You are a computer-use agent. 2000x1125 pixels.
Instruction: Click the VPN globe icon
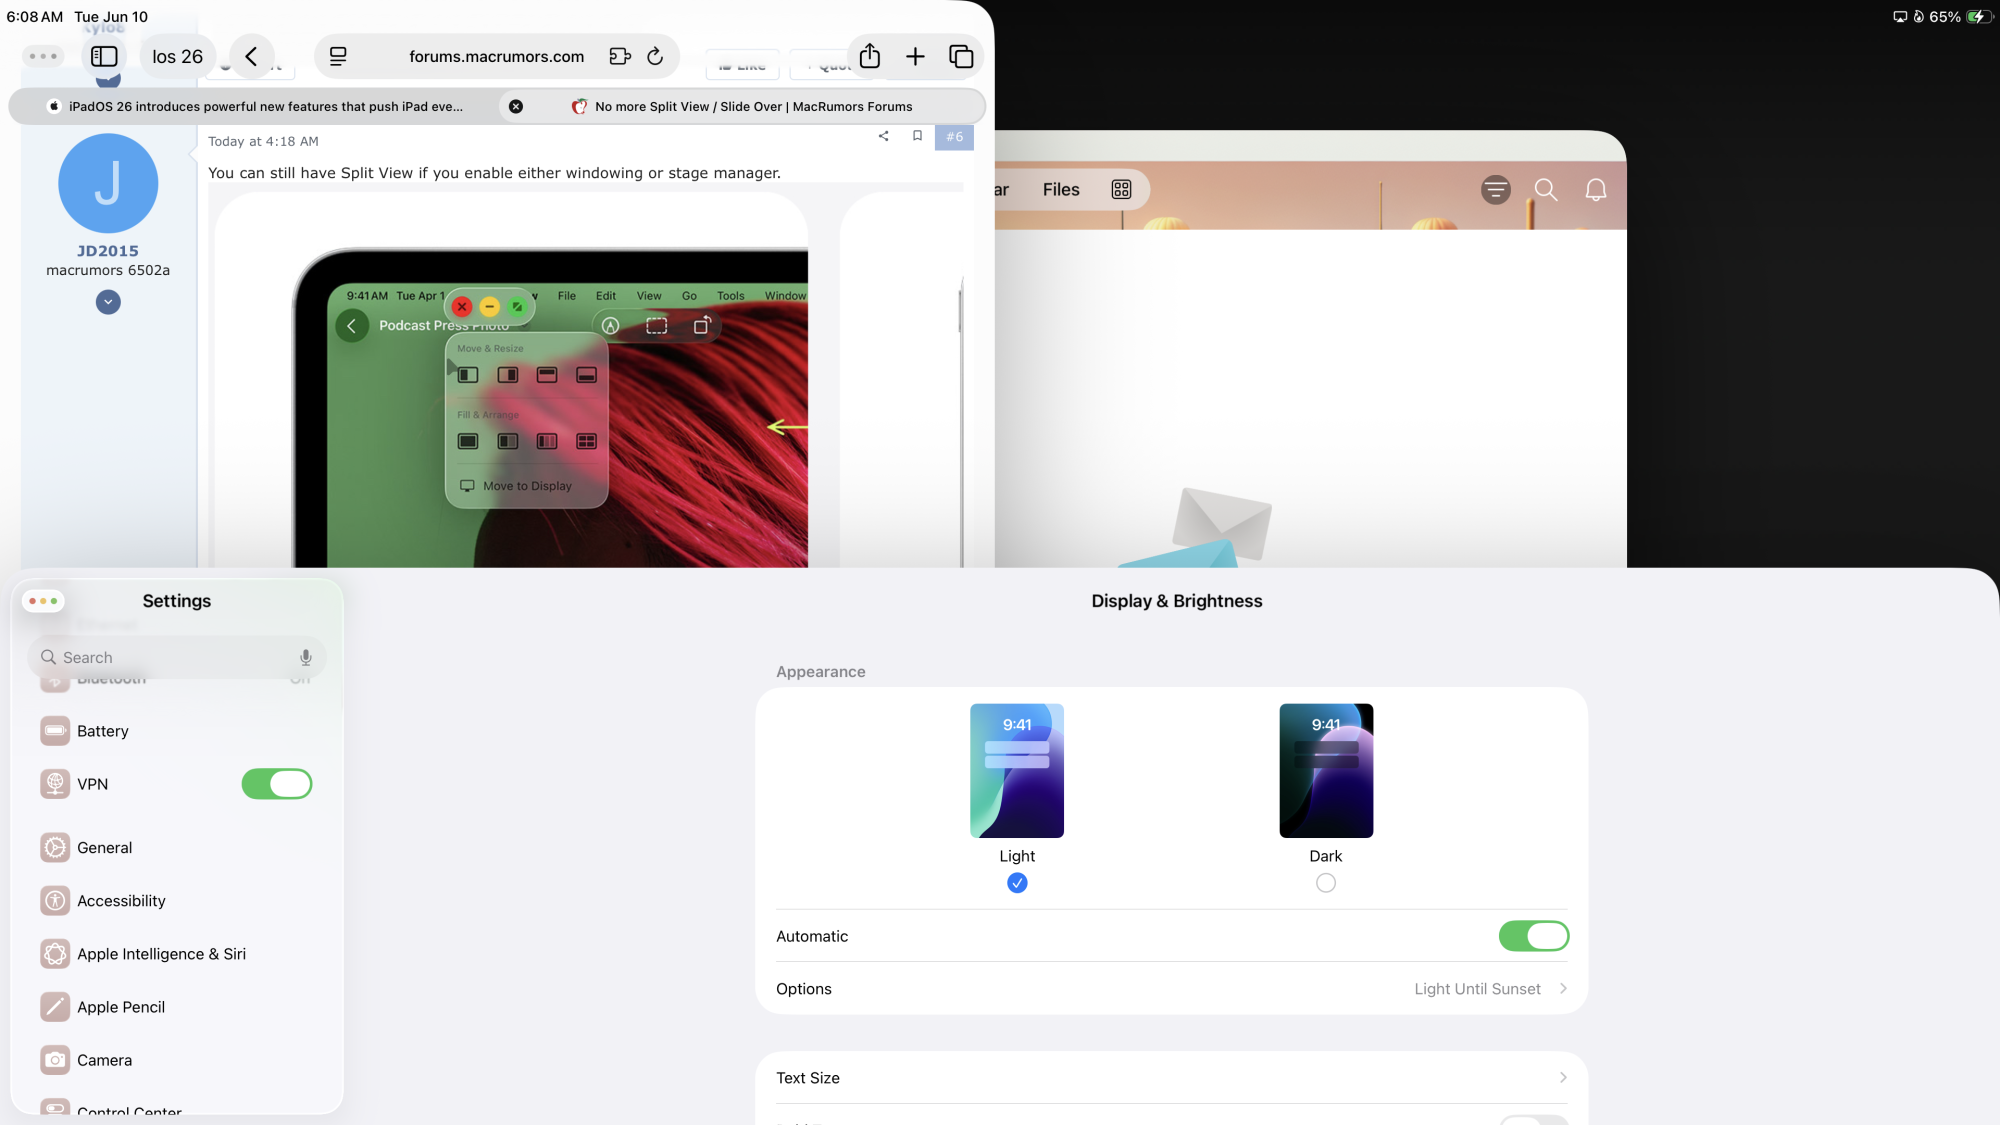[55, 784]
